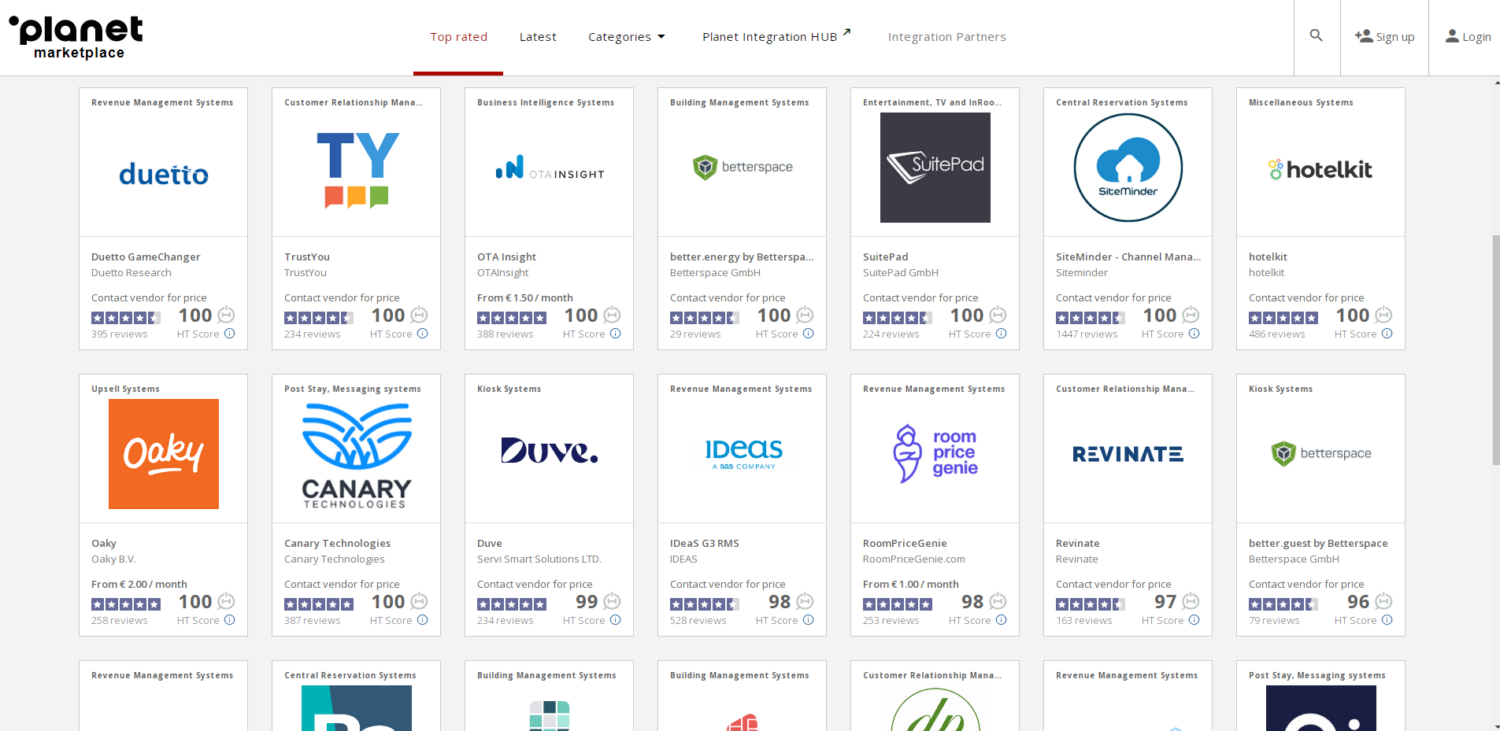The width and height of the screenshot is (1500, 731).
Task: Open the SiteMinder logo thumbnail
Action: 1127,167
